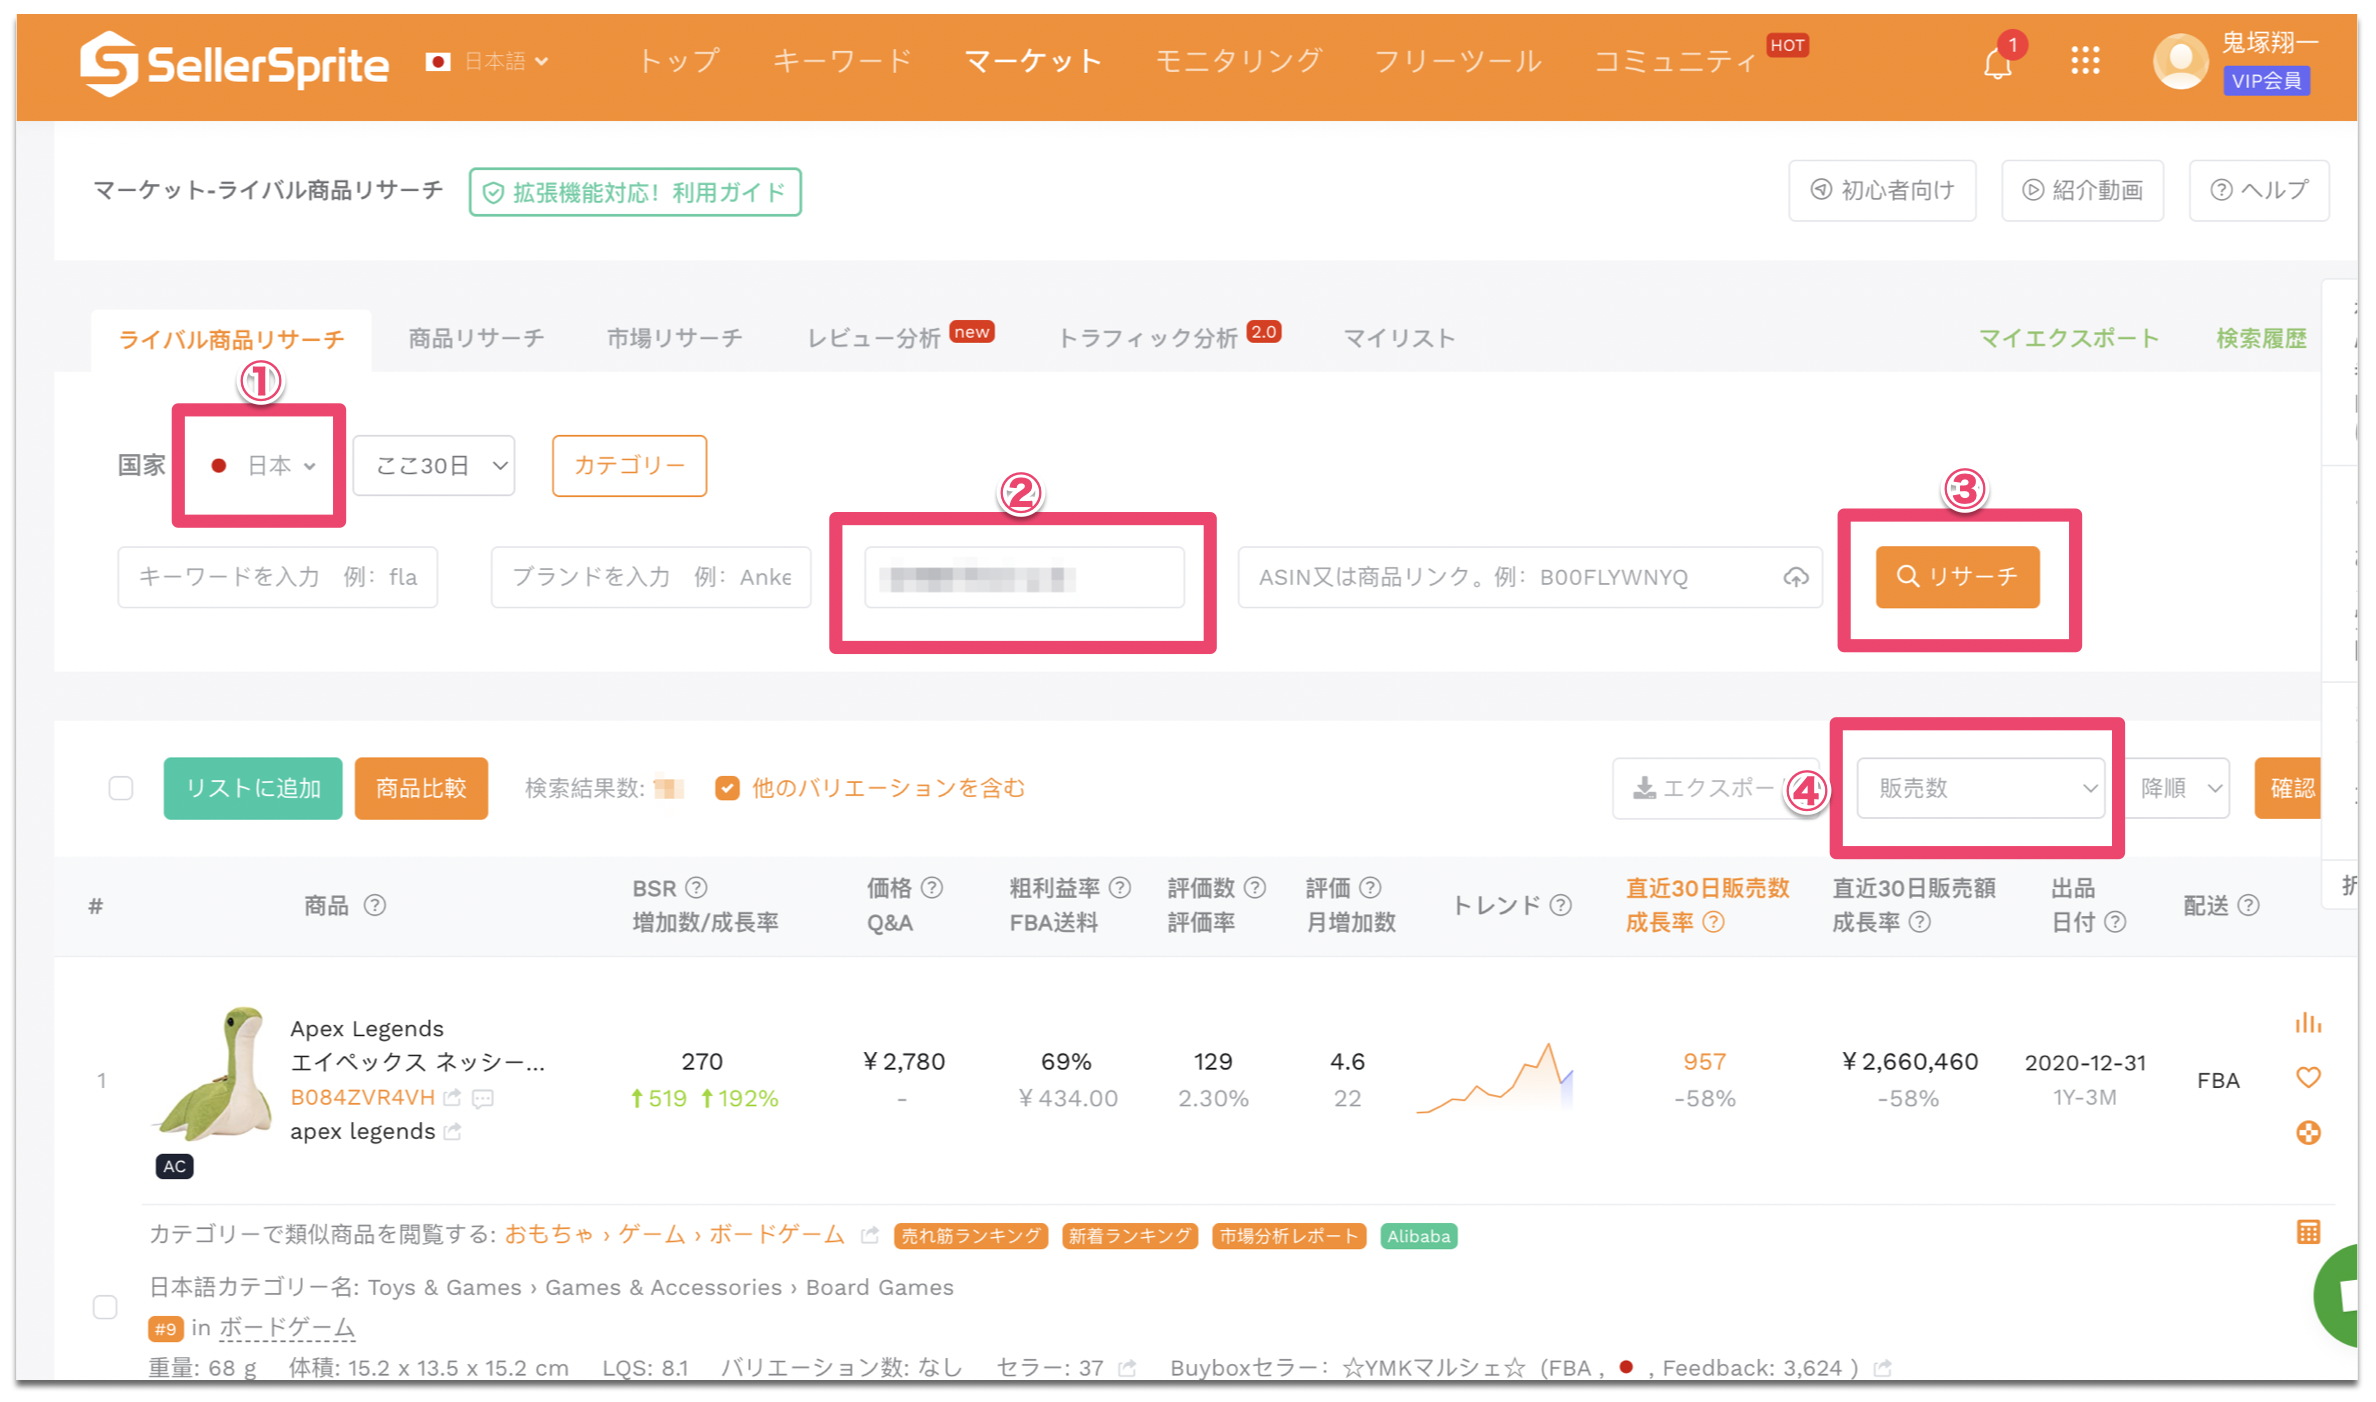
Task: Click the bar chart icon for Apex Legends
Action: point(2308,1023)
